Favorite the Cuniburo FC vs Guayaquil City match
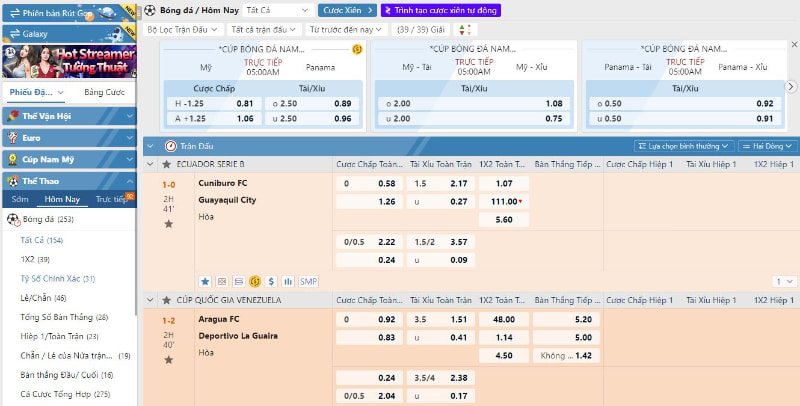 [x=168, y=224]
